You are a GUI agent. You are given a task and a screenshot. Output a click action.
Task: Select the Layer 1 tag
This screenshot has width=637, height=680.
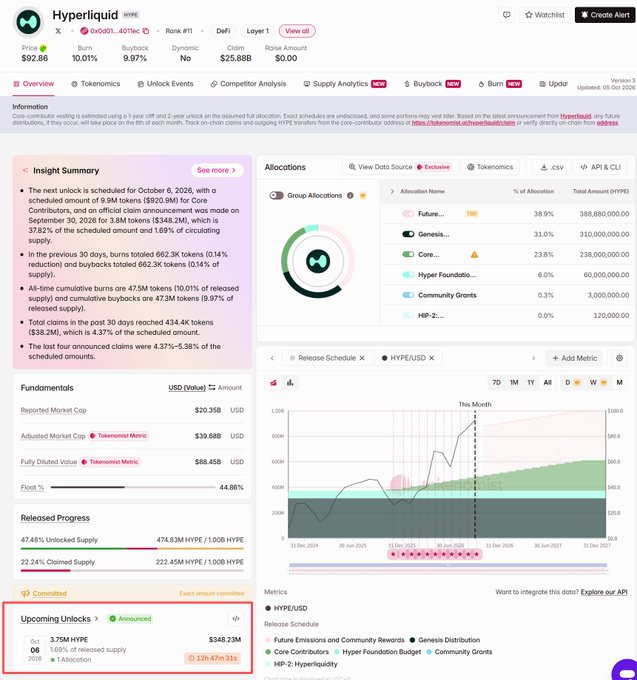[x=258, y=31]
